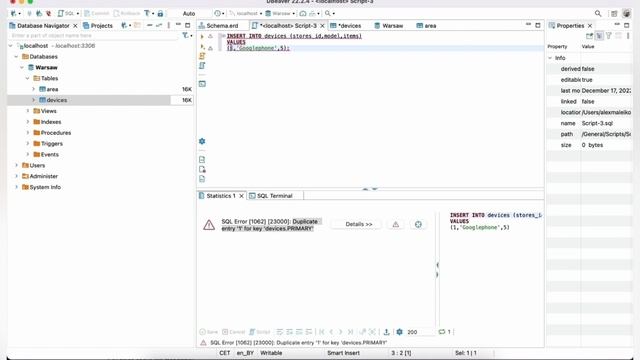This screenshot has width=640, height=360.
Task: Open a new SQL script editor
Action: tap(67, 13)
